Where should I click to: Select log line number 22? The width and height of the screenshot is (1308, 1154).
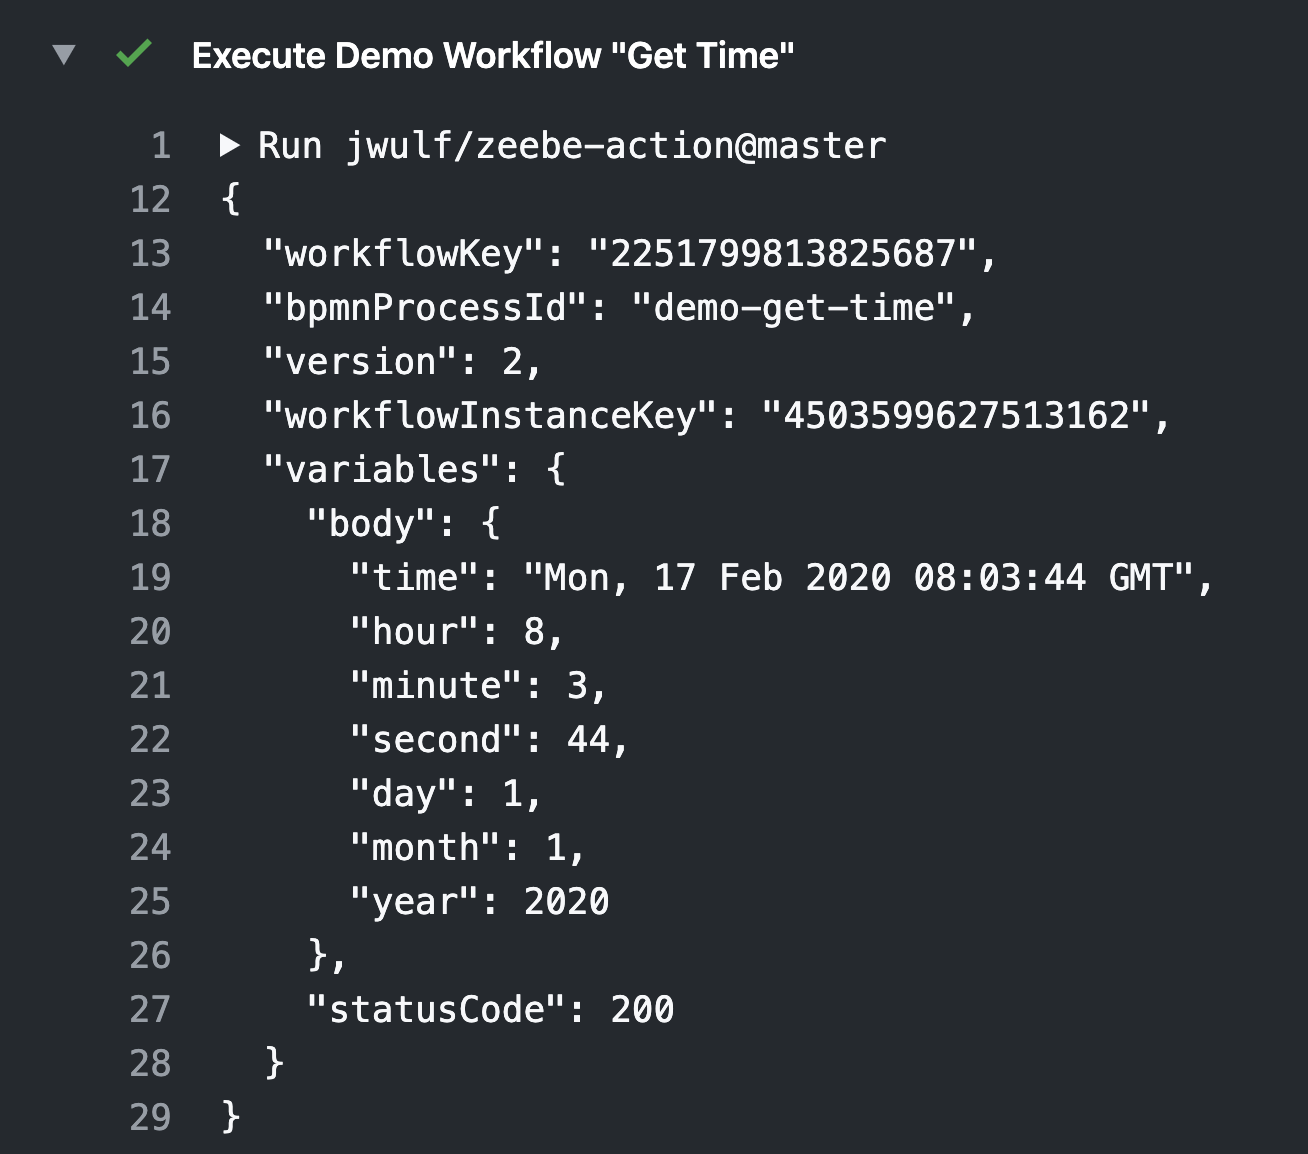pyautogui.click(x=151, y=740)
